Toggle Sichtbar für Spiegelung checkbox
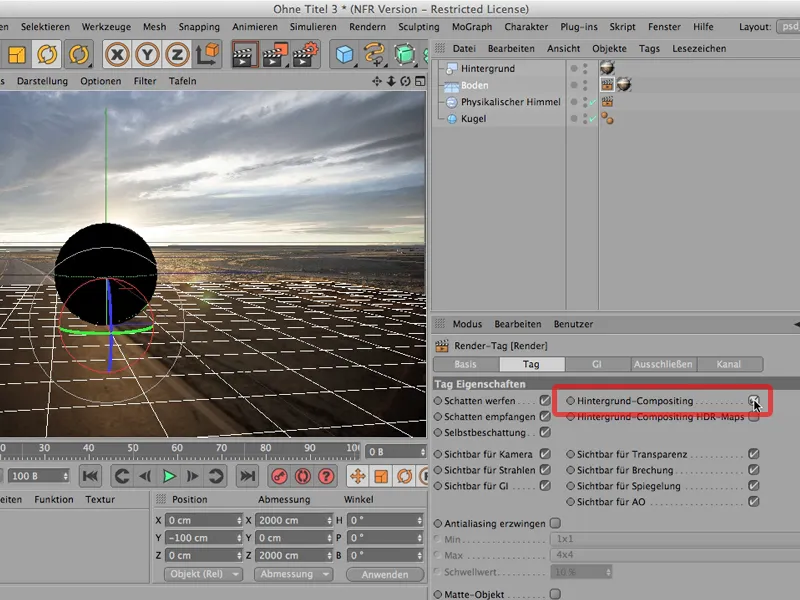This screenshot has width=800, height=600. pos(754,486)
